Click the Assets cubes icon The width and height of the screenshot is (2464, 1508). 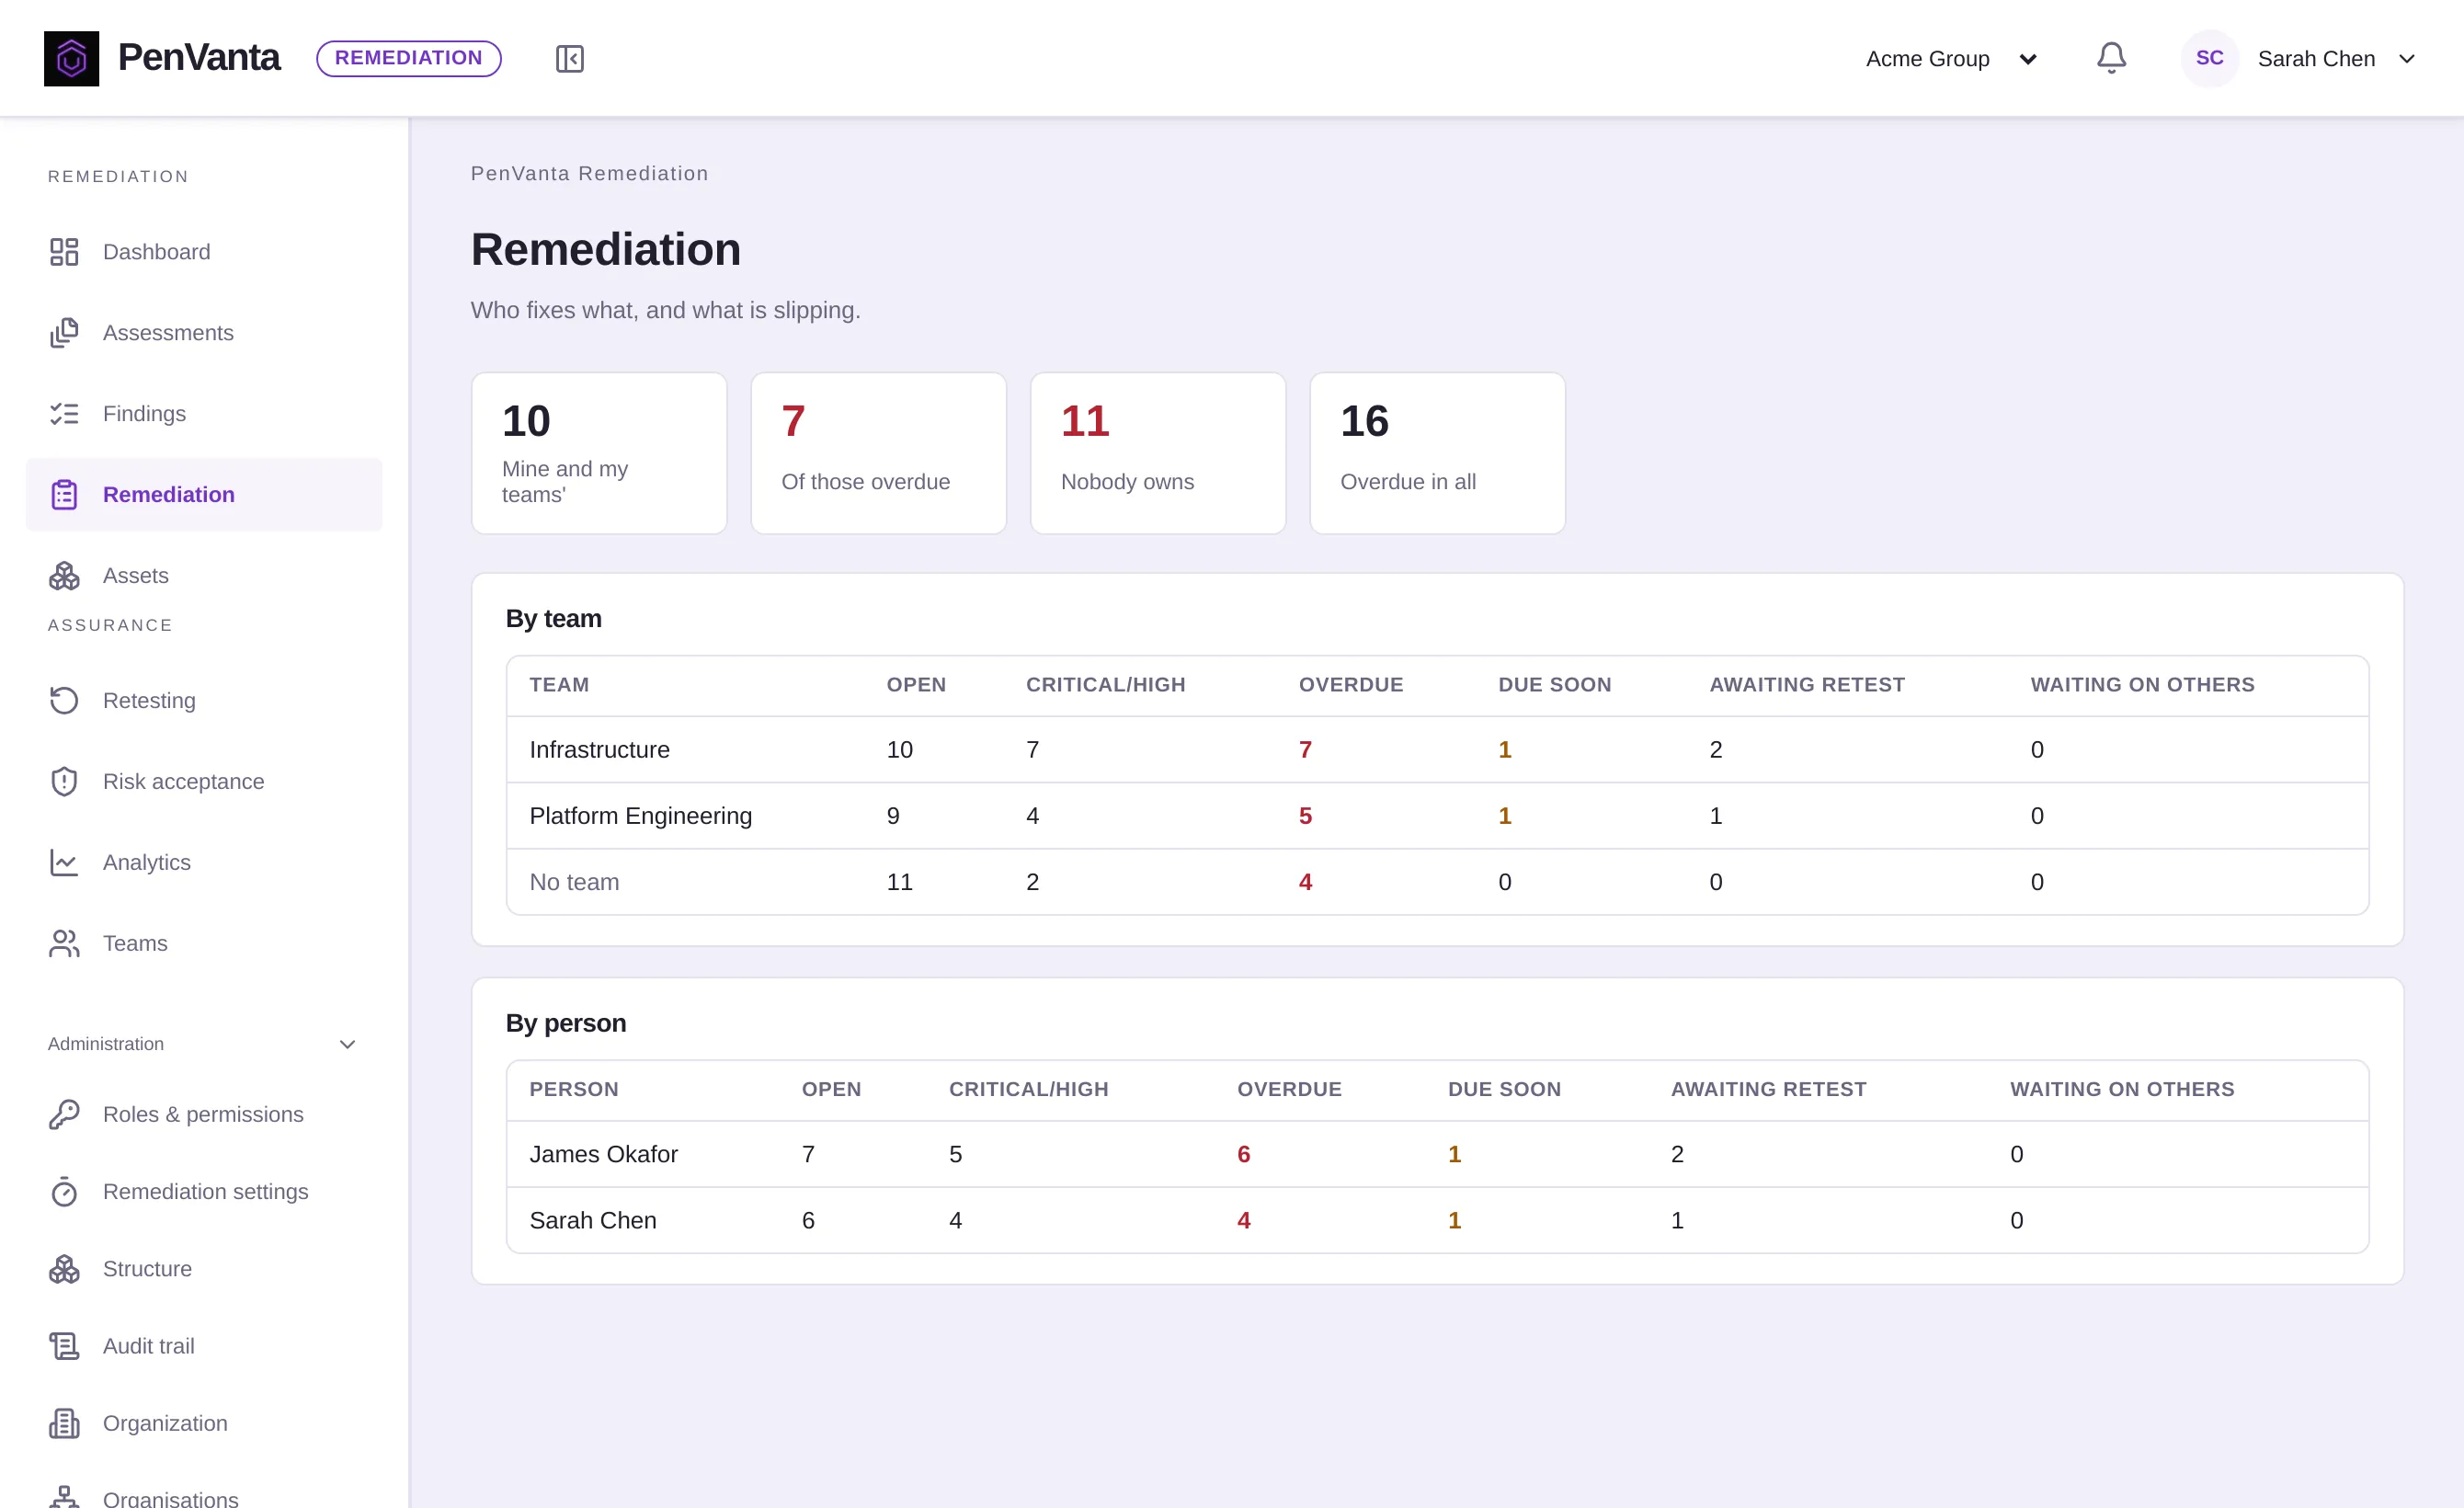[x=64, y=576]
